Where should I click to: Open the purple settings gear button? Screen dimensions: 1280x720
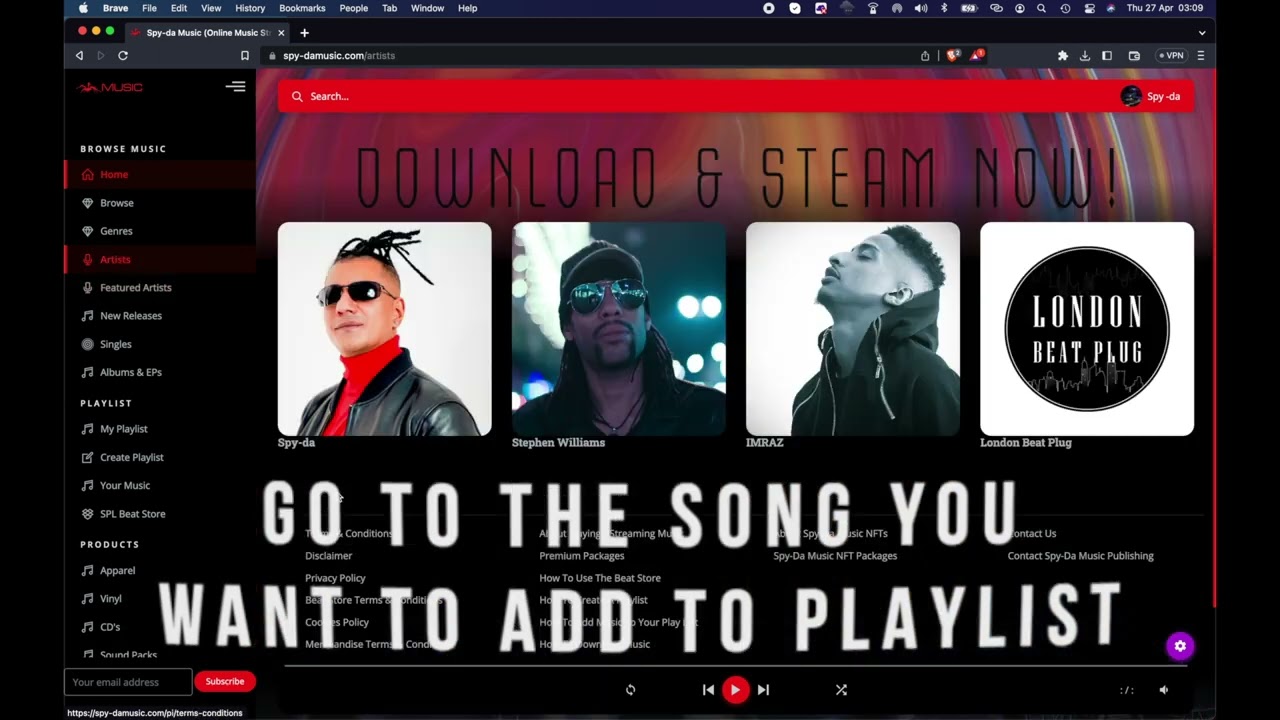(x=1180, y=646)
